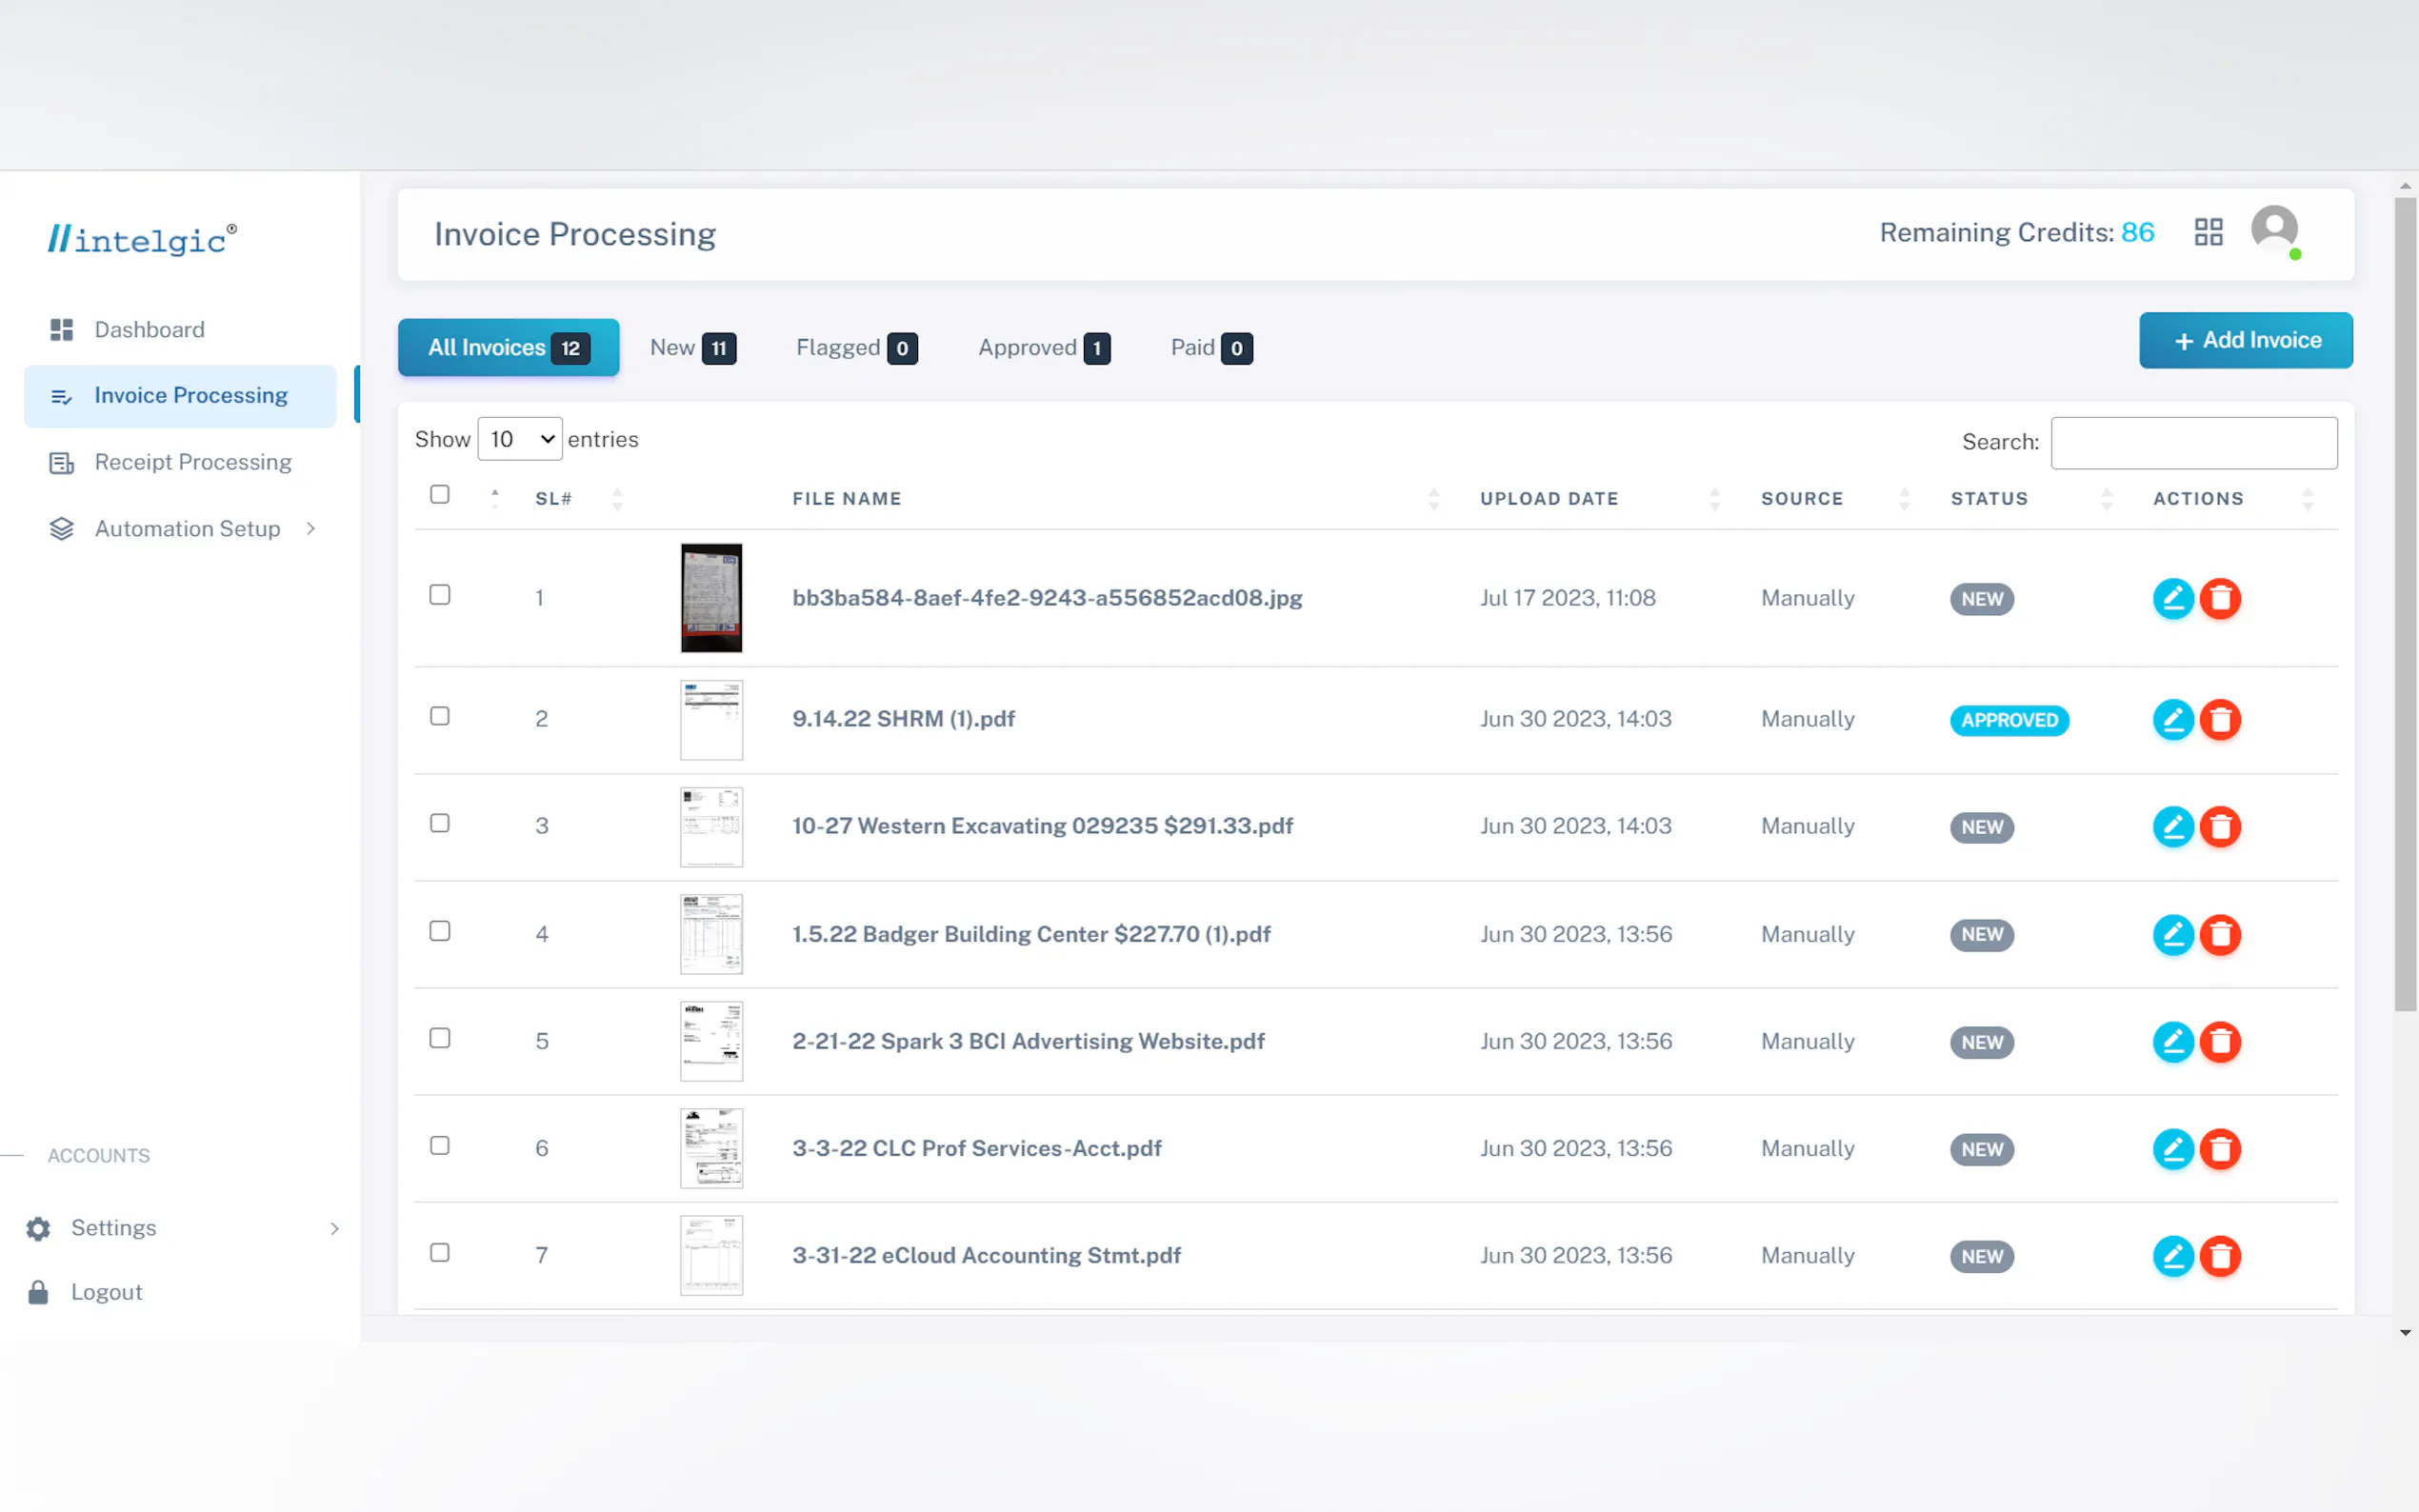Click the edit icon for 9.14.22 SHRM invoice
Screen dimensions: 2419x1512
click(x=2172, y=720)
